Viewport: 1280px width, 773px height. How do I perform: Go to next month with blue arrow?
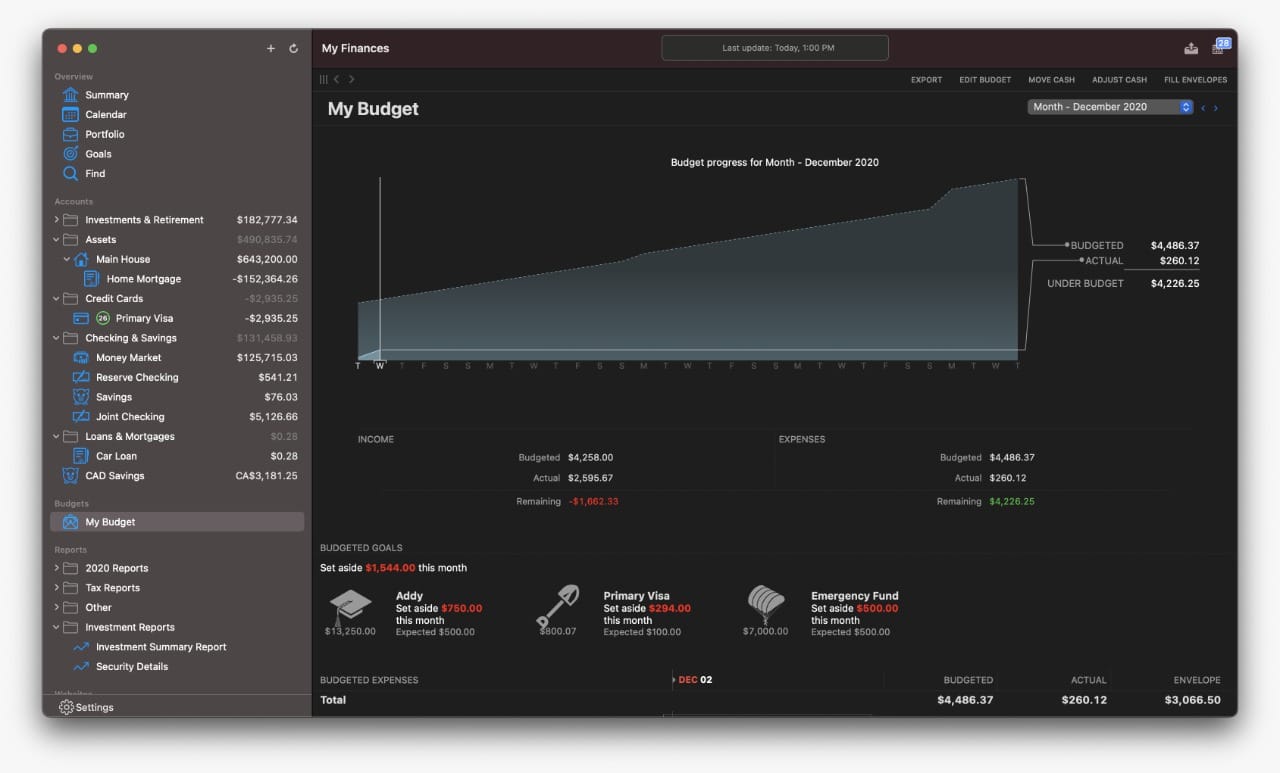click(x=1216, y=108)
